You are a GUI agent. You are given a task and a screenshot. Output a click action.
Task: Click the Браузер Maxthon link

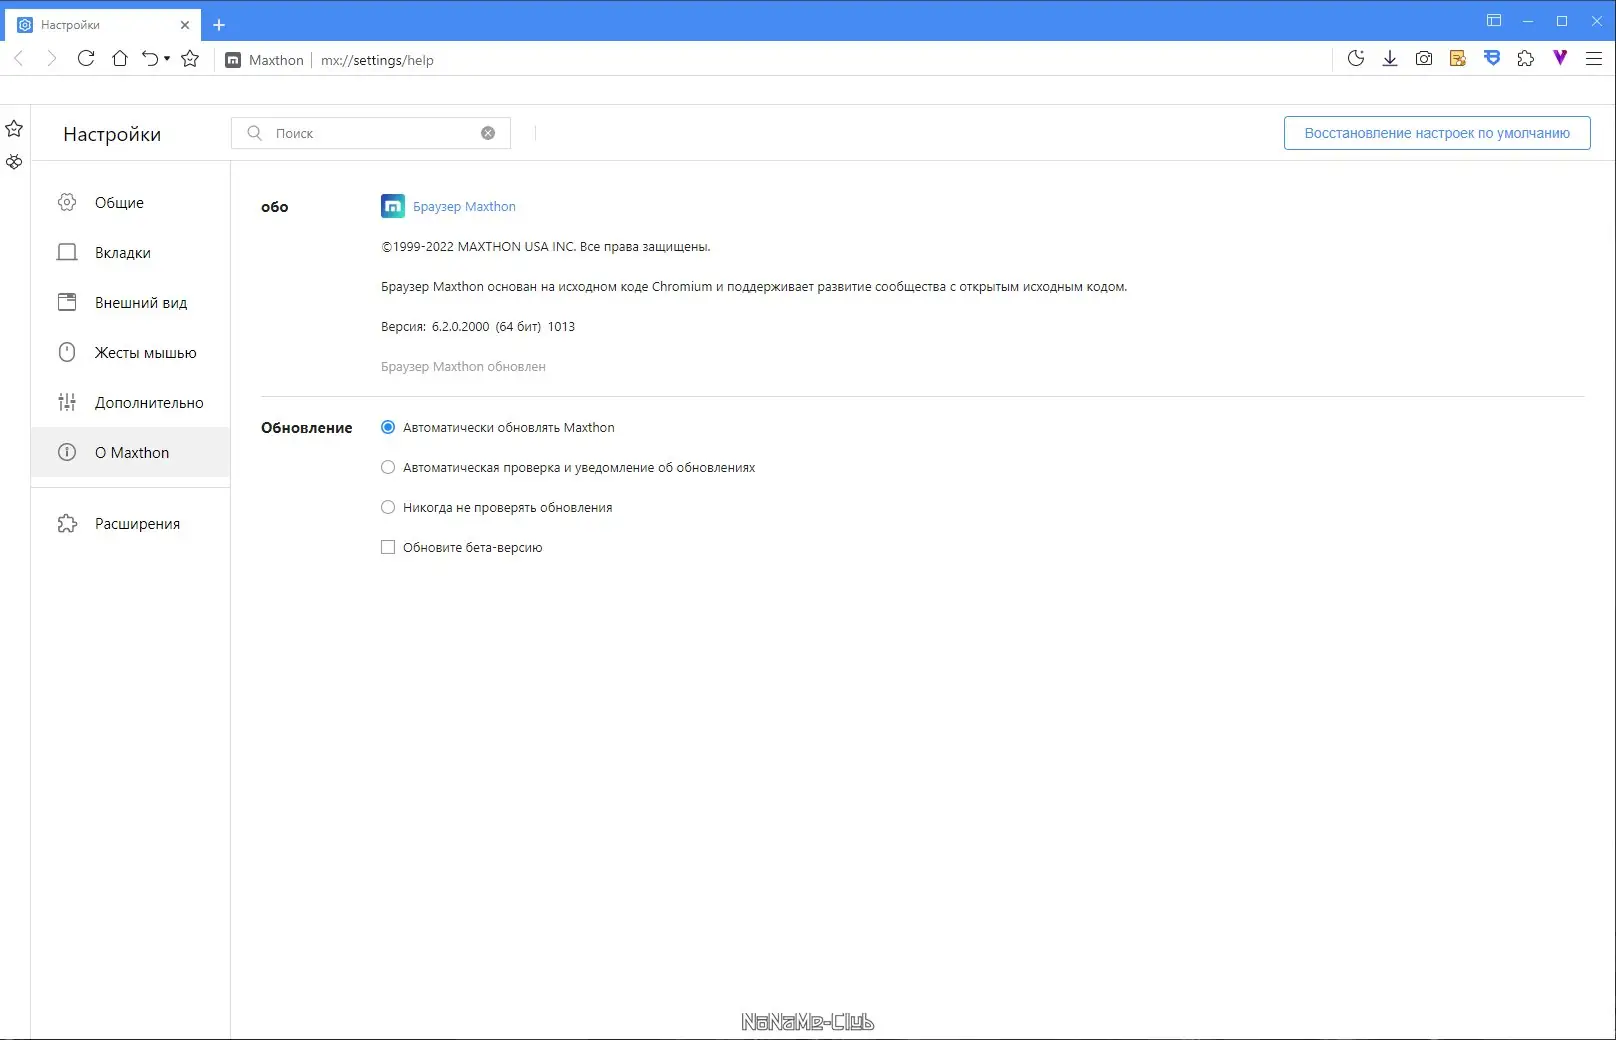point(464,206)
